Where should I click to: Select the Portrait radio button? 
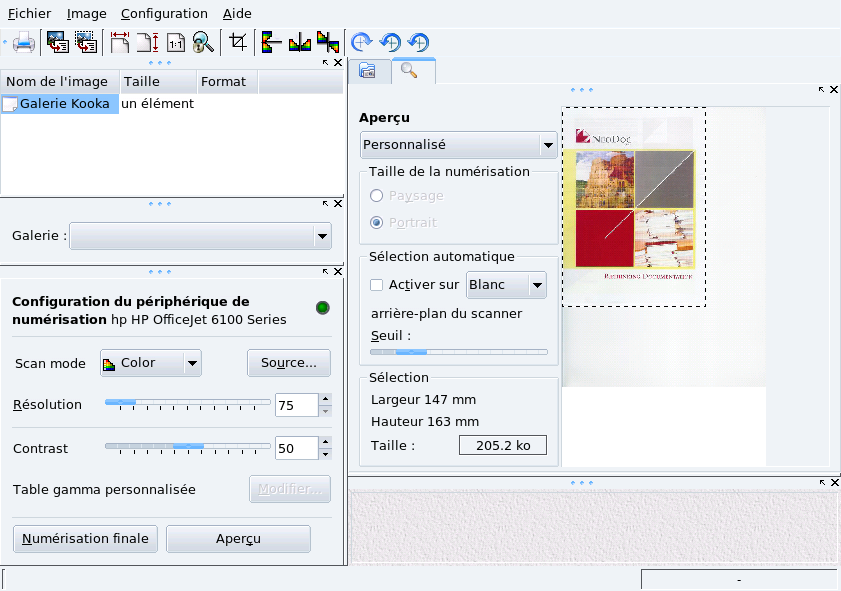(377, 222)
